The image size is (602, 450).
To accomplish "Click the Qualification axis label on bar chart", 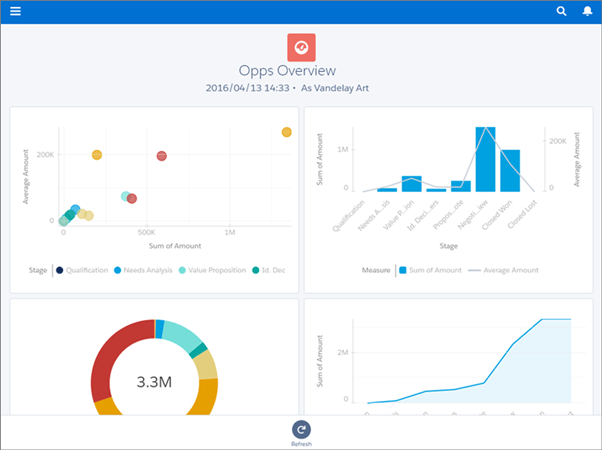I will coord(348,216).
